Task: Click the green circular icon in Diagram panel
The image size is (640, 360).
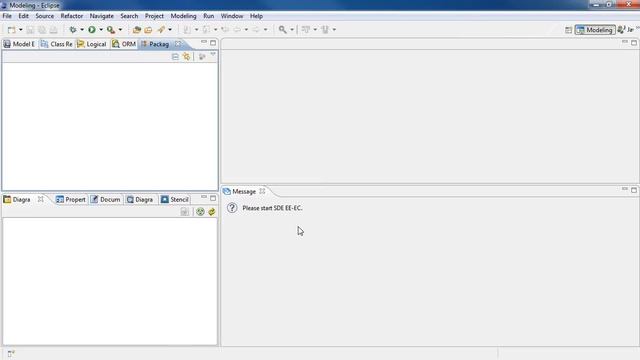Action: tap(200, 212)
